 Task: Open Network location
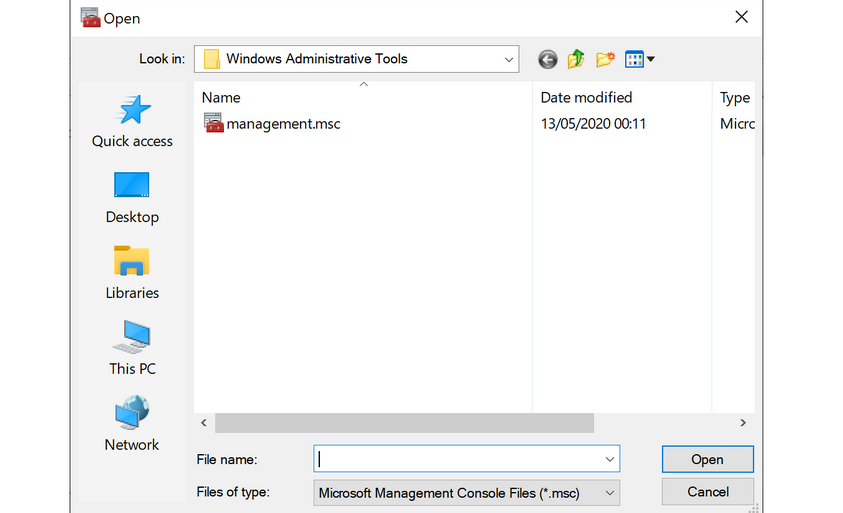(132, 424)
